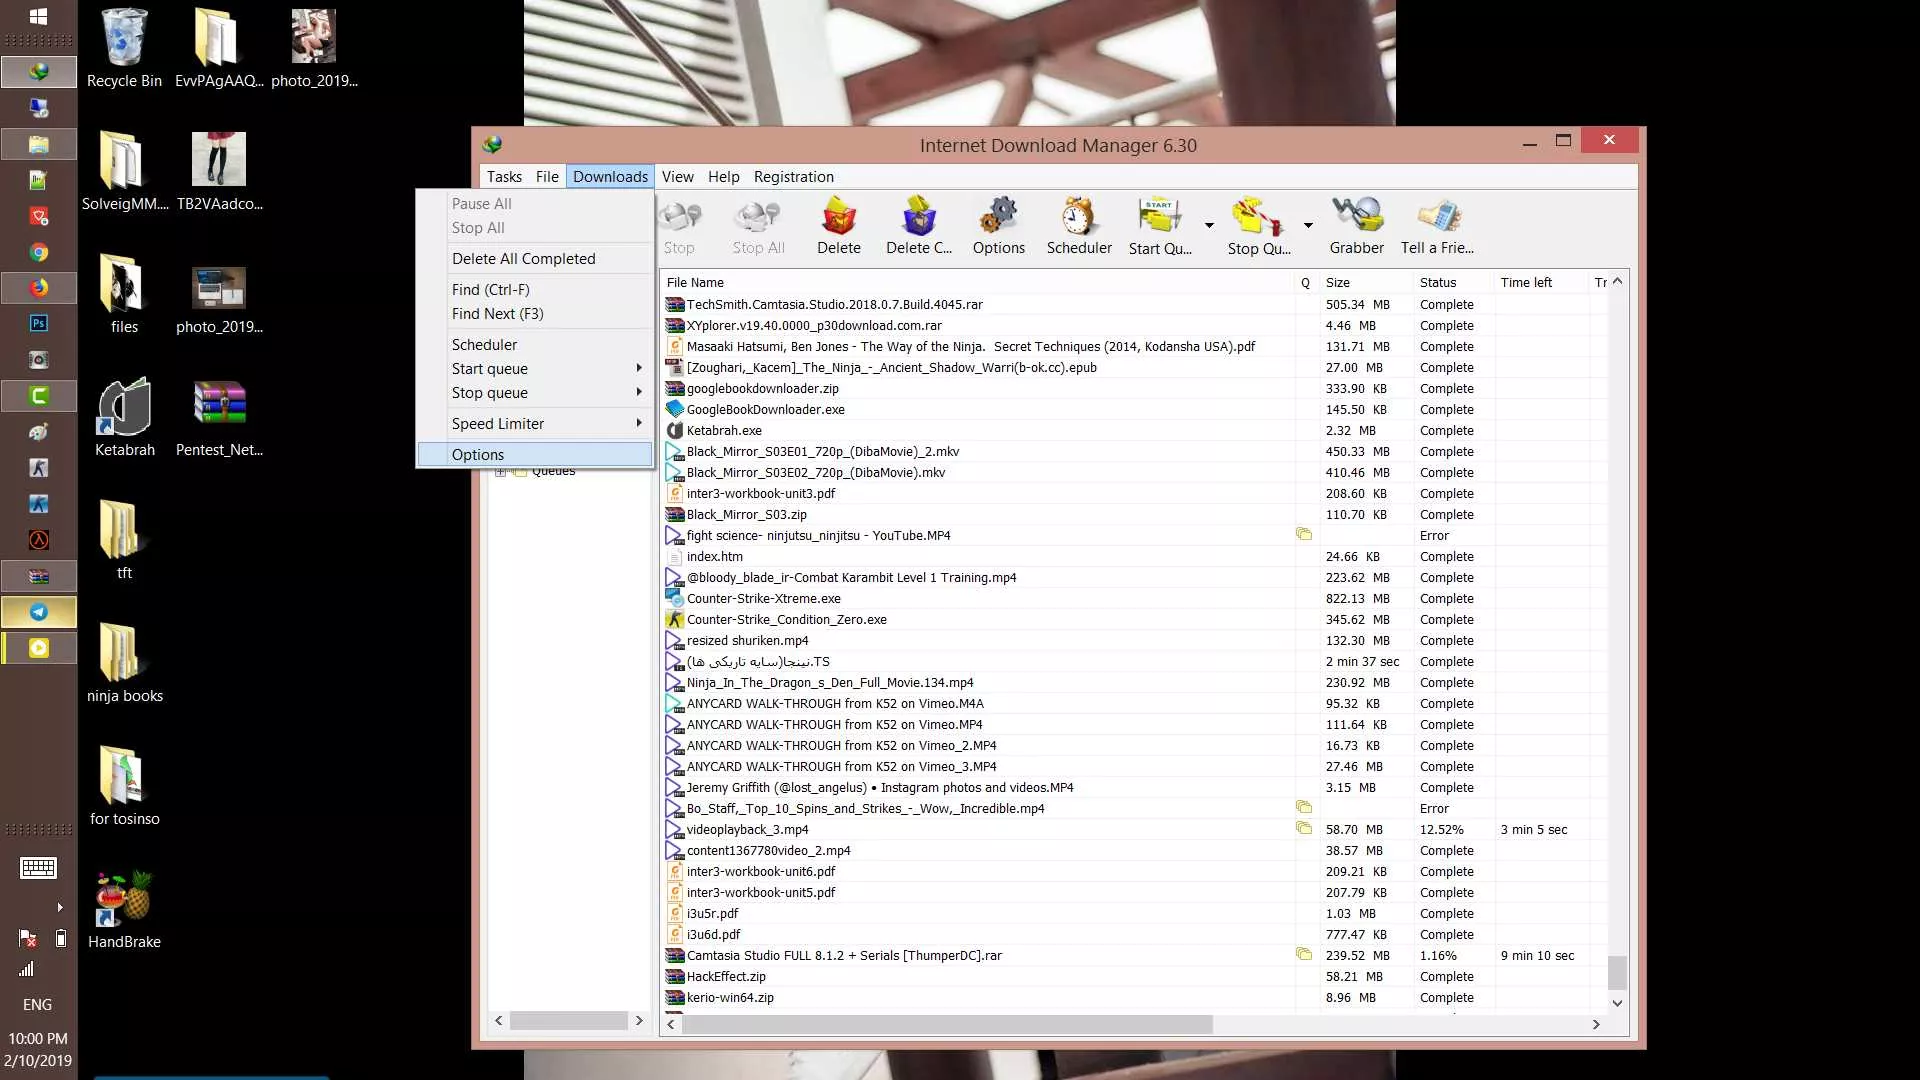
Task: Click the Tell a Friend toolbar icon
Action: (1437, 226)
